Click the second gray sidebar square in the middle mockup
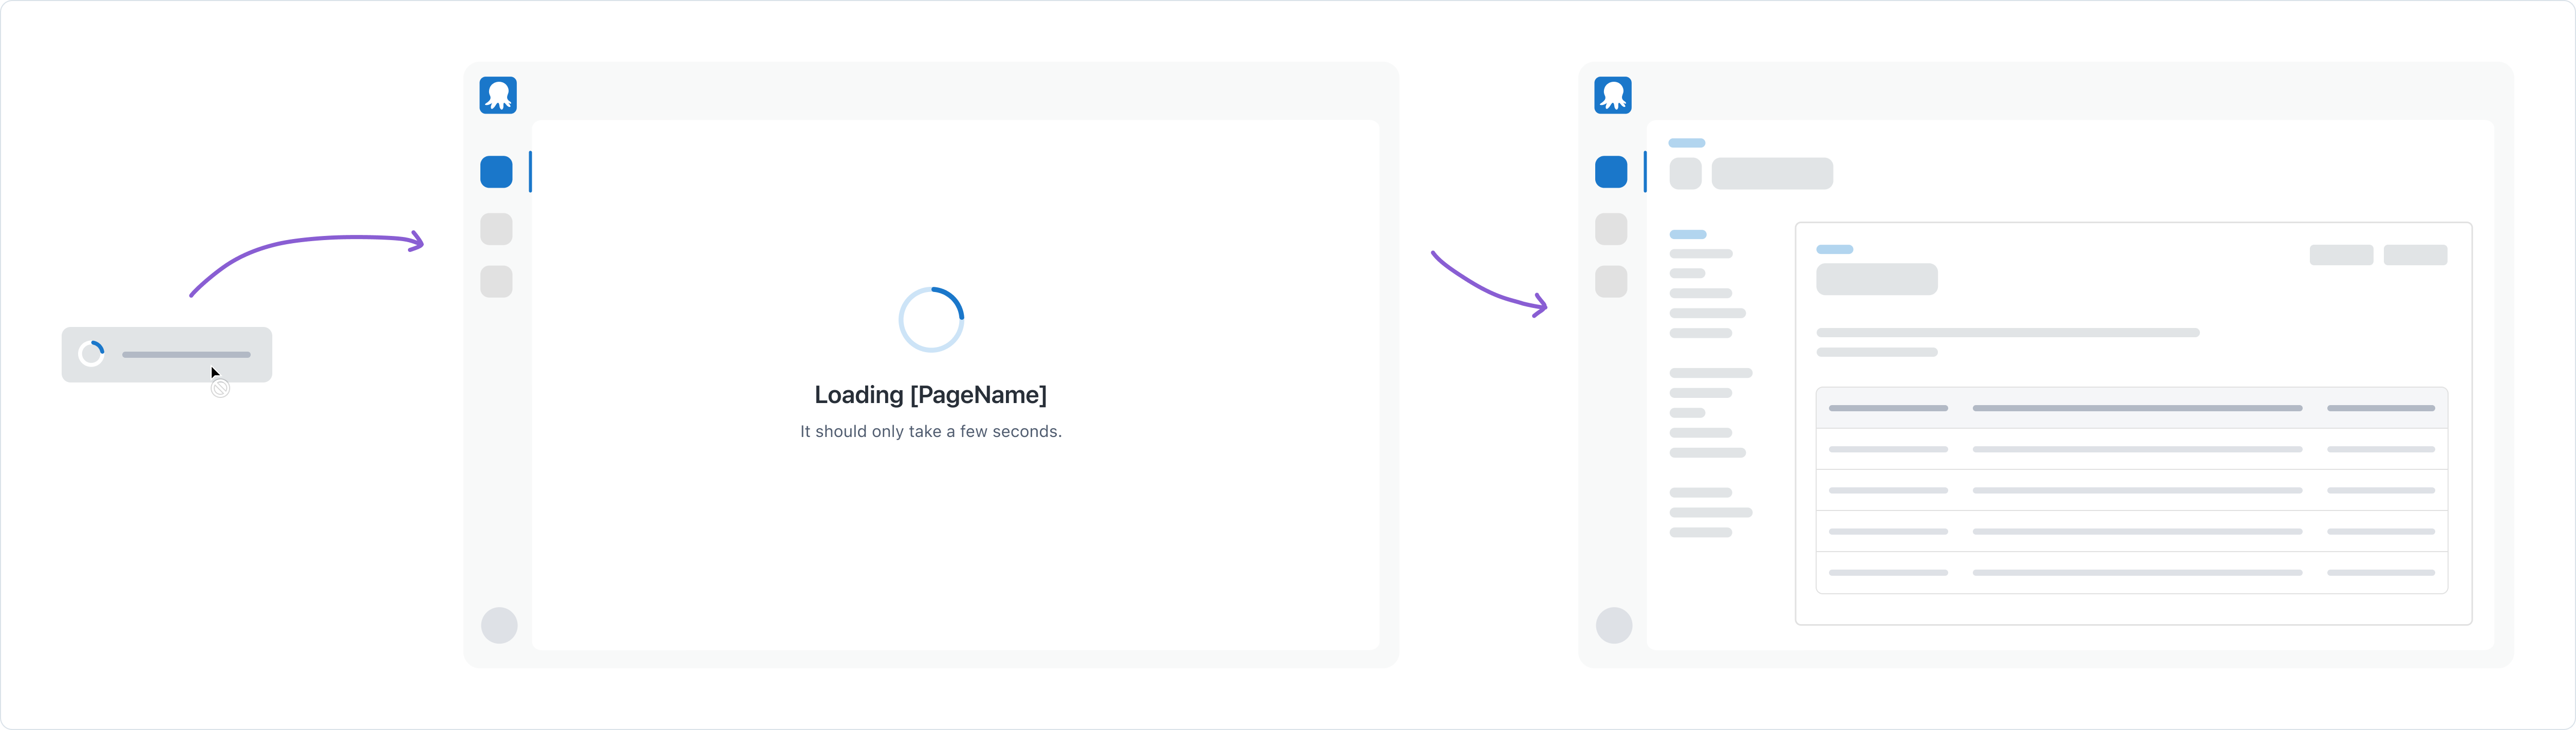 click(x=496, y=281)
